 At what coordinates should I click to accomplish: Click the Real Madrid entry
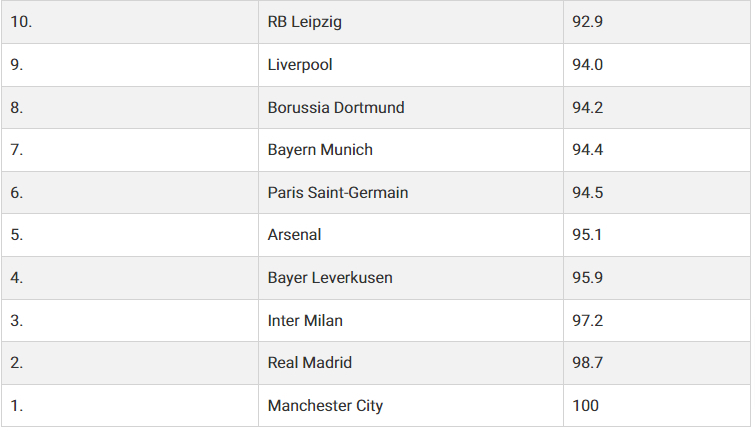pos(310,362)
